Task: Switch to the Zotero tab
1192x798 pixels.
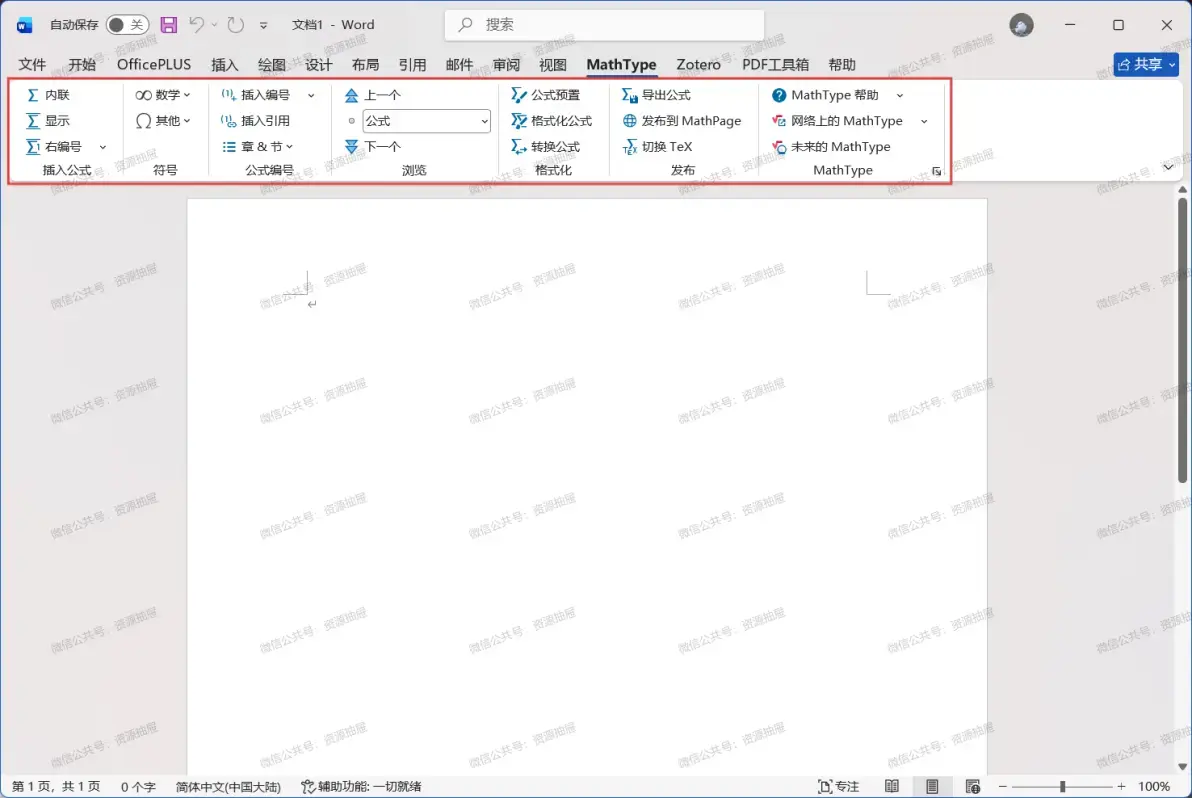Action: [x=699, y=65]
